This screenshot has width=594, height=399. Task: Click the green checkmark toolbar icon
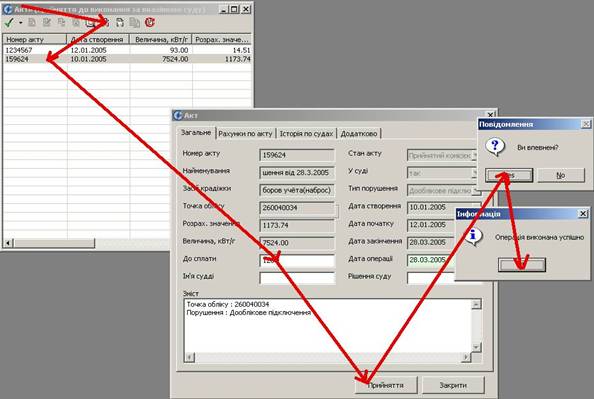(x=9, y=23)
